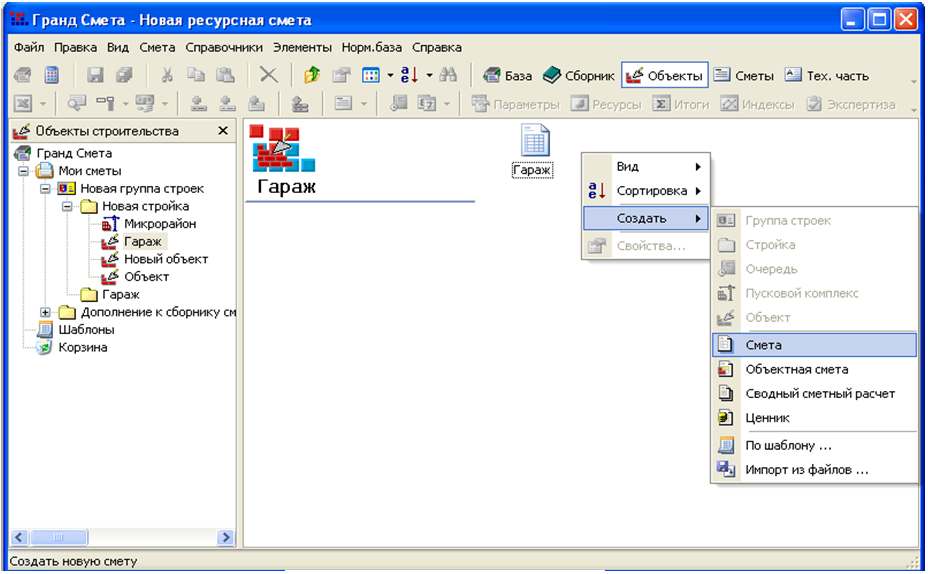928x574 pixels.
Task: Click the printer icon at toolbar start
Action: point(22,75)
